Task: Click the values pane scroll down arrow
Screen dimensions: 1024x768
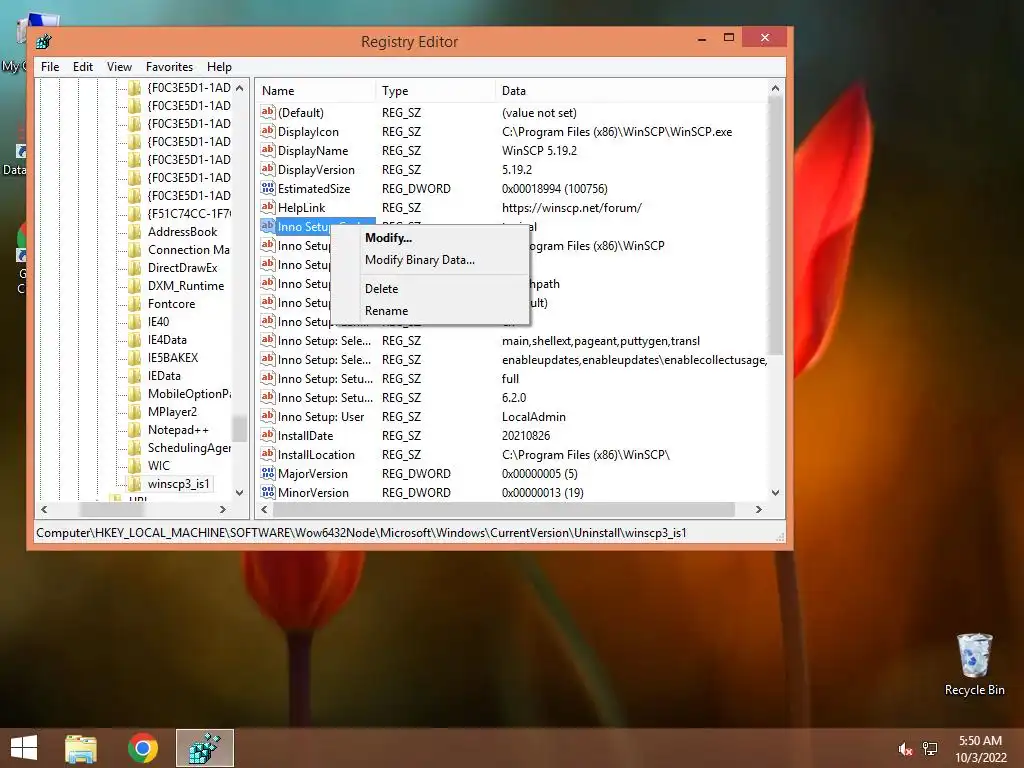Action: click(x=775, y=493)
